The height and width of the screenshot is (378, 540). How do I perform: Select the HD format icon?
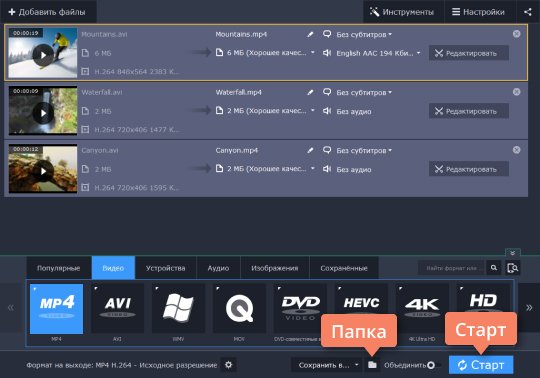coord(483,299)
